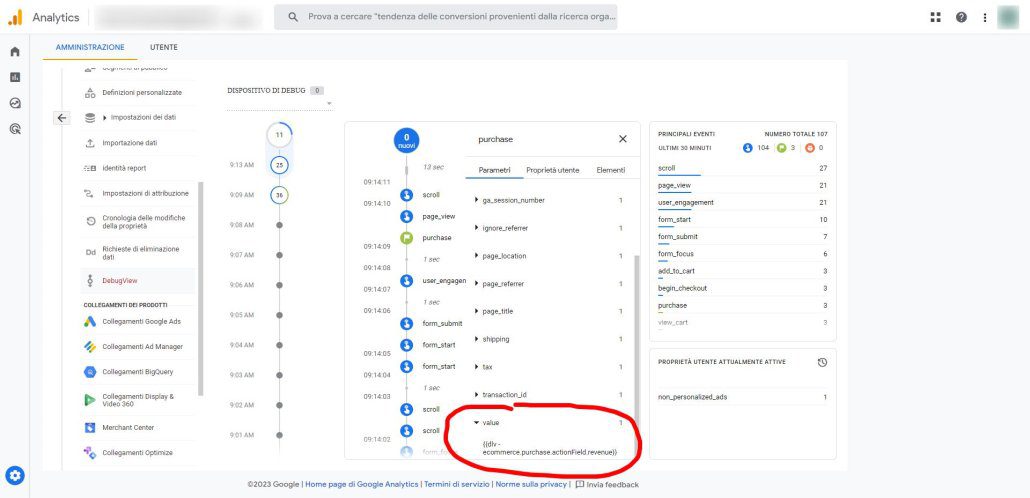The image size is (1030, 498).
Task: Open the Advertising icon in left sidebar
Action: click(x=15, y=129)
